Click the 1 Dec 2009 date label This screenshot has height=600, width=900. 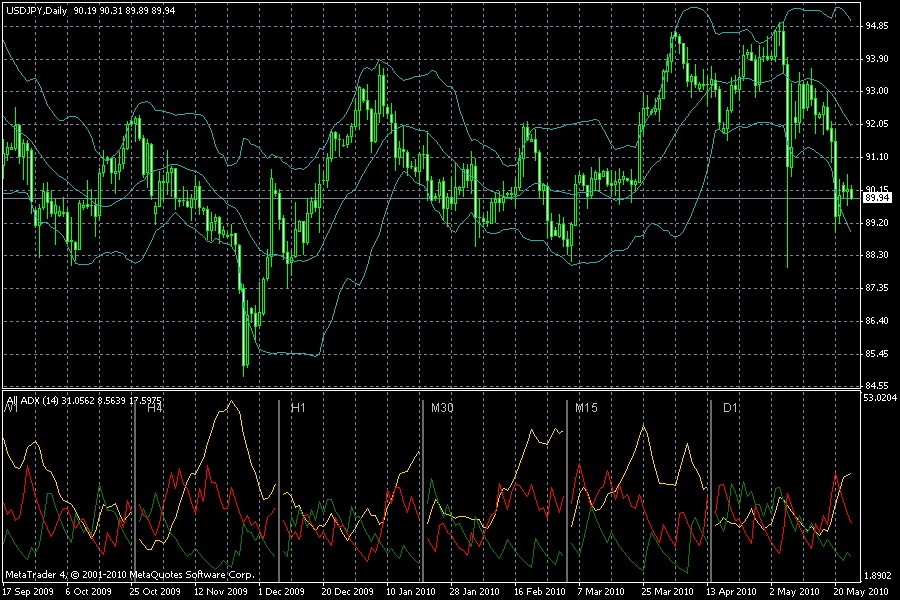(x=281, y=591)
